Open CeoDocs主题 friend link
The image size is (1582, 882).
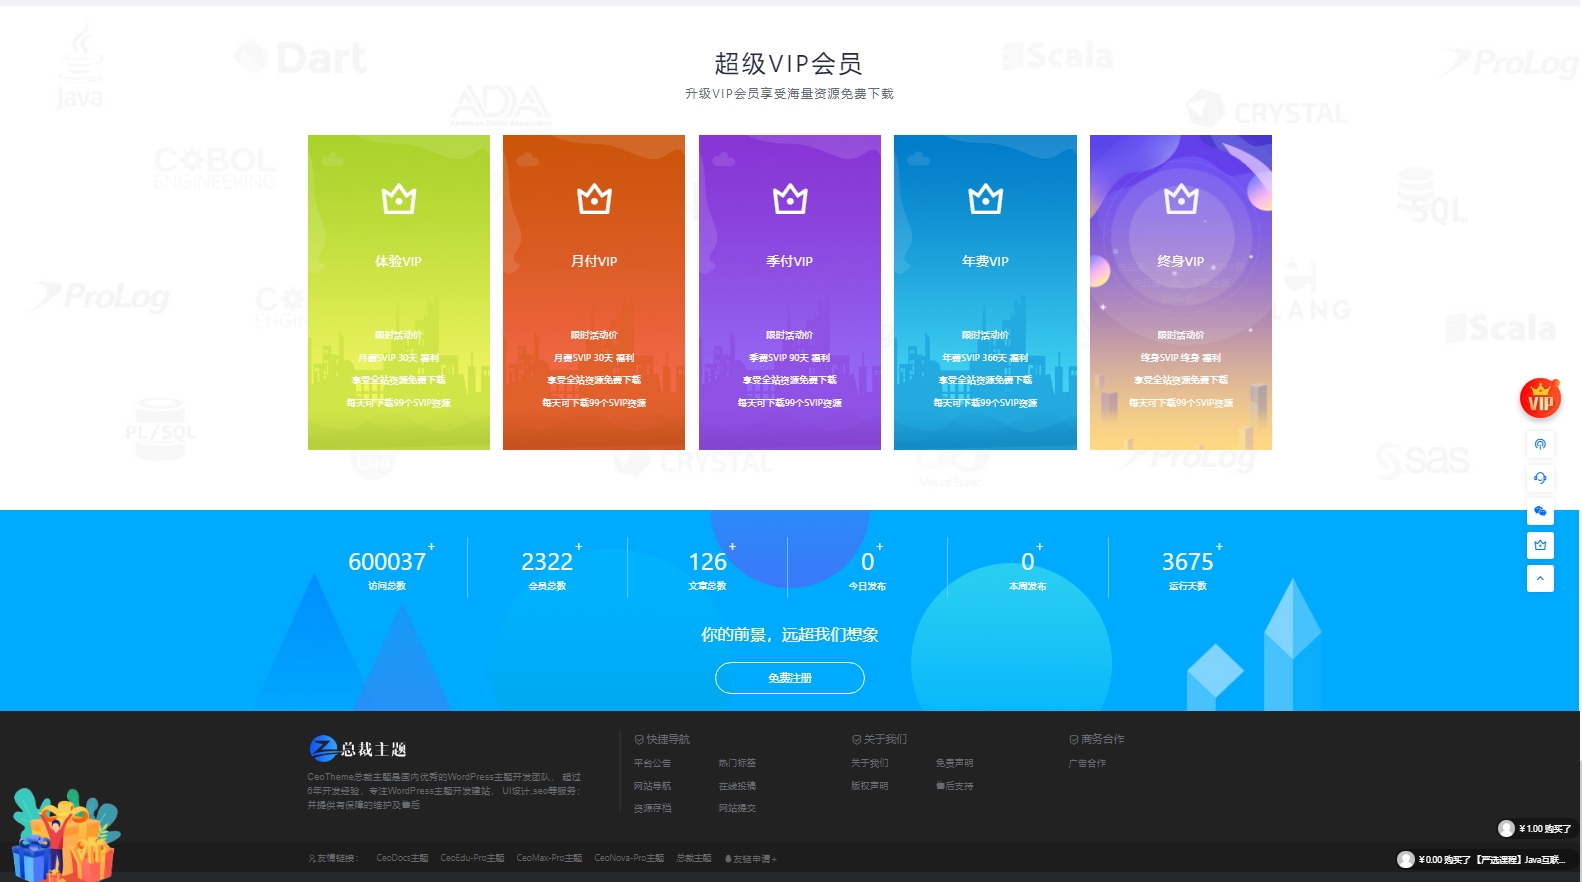click(x=402, y=858)
